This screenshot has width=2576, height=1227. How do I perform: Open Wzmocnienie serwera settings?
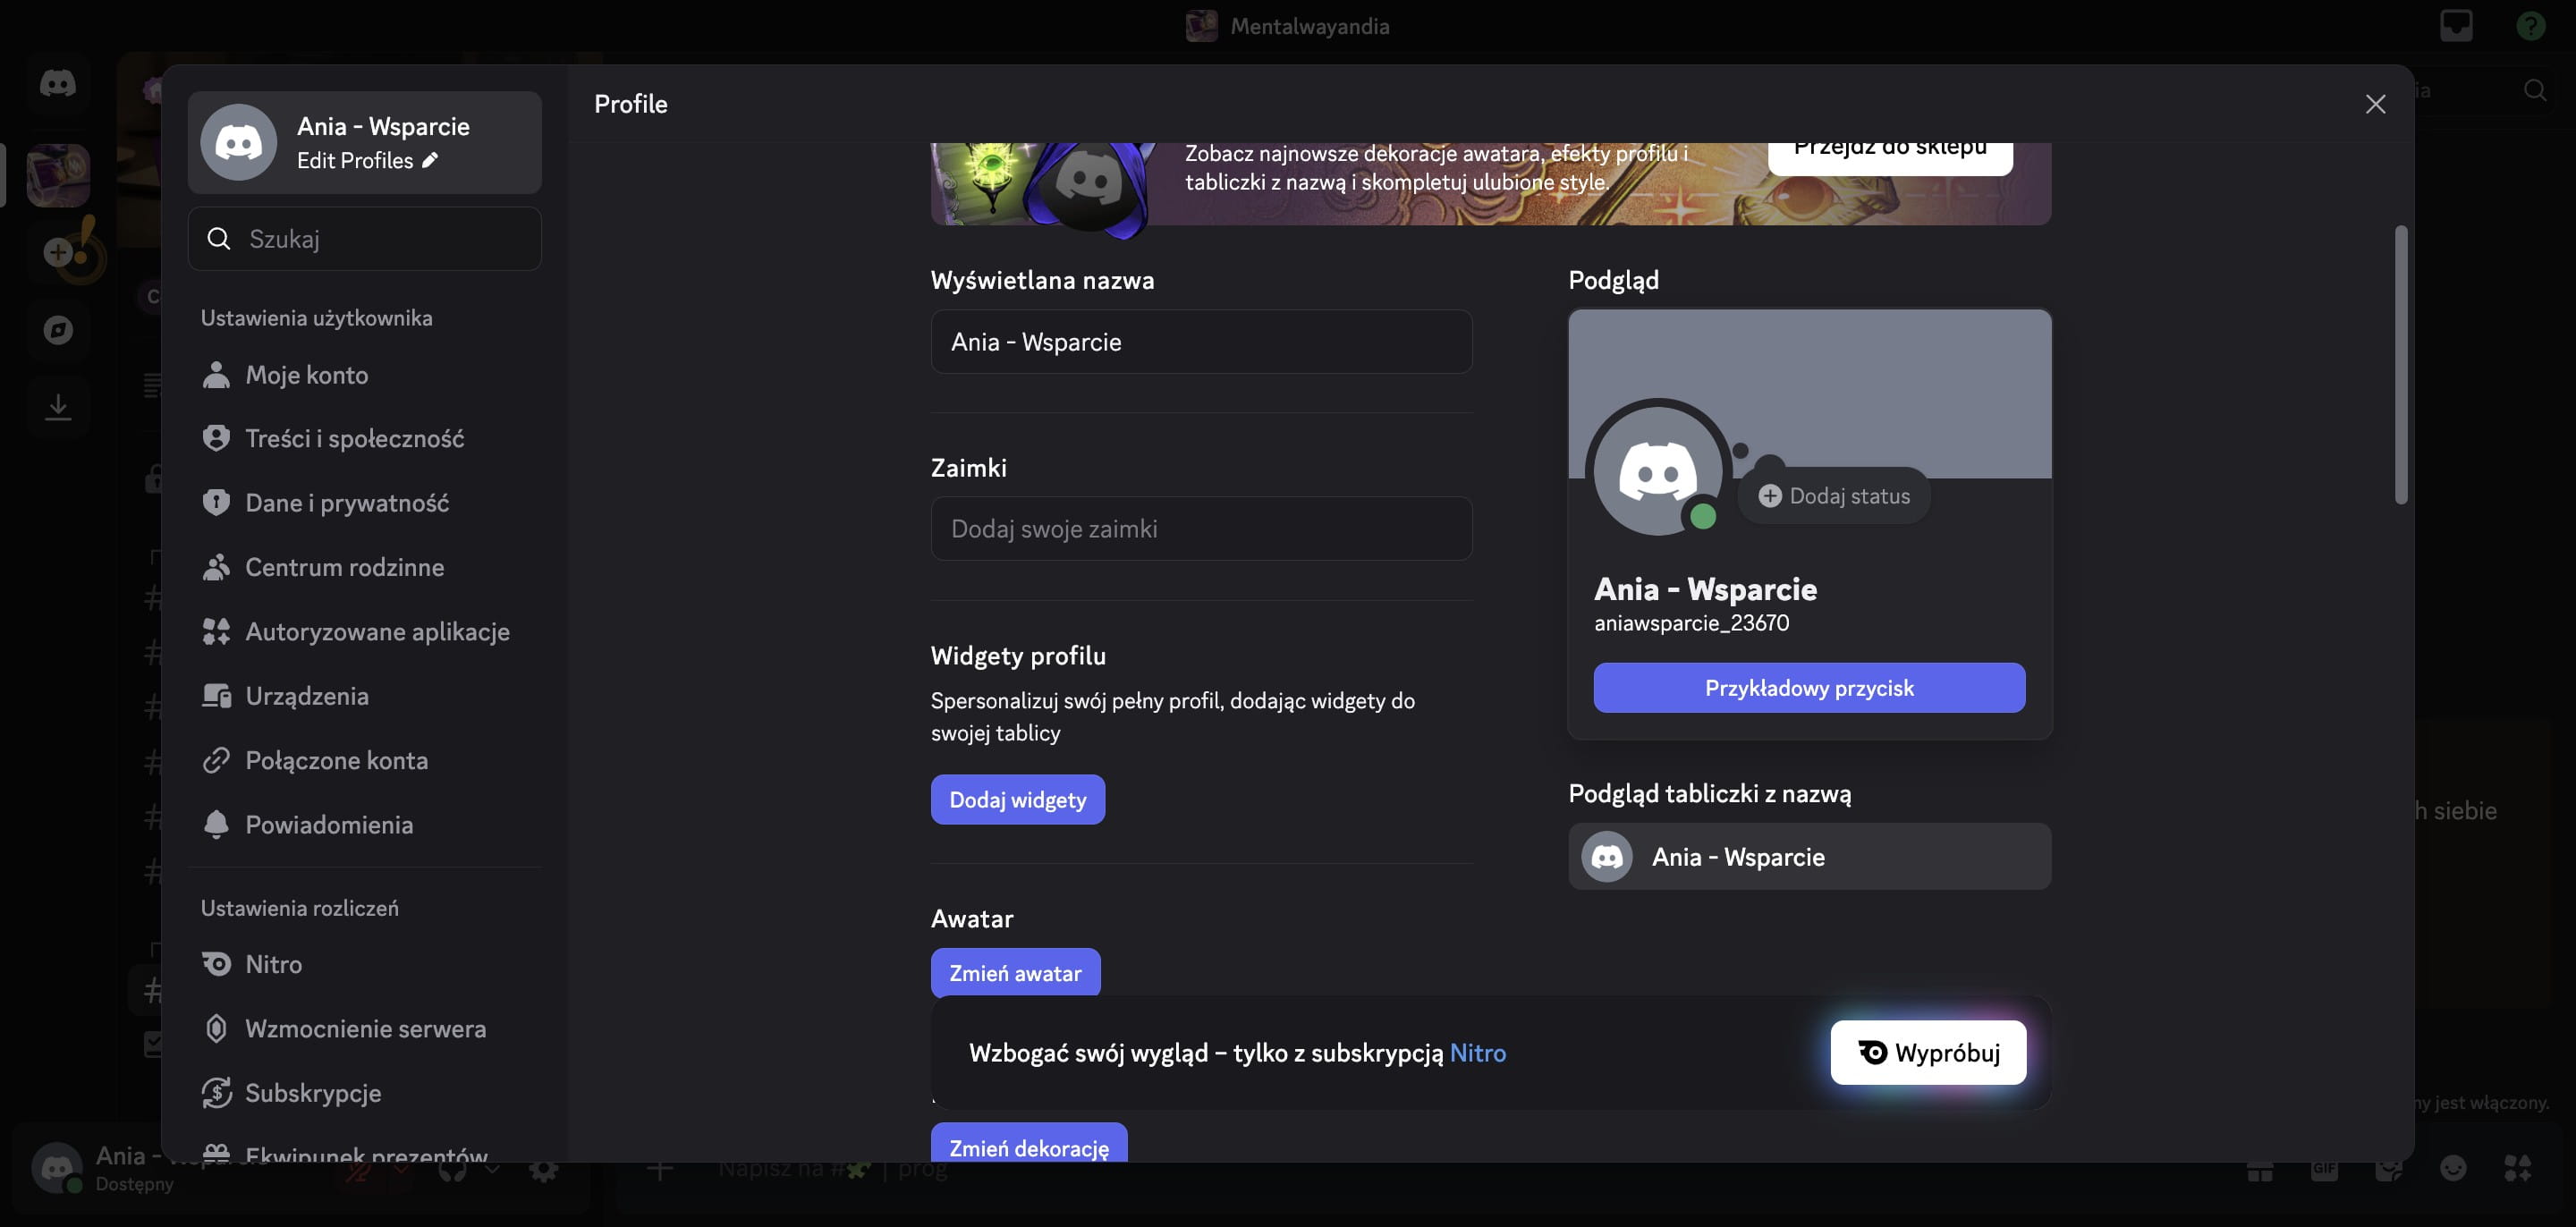coord(364,1029)
